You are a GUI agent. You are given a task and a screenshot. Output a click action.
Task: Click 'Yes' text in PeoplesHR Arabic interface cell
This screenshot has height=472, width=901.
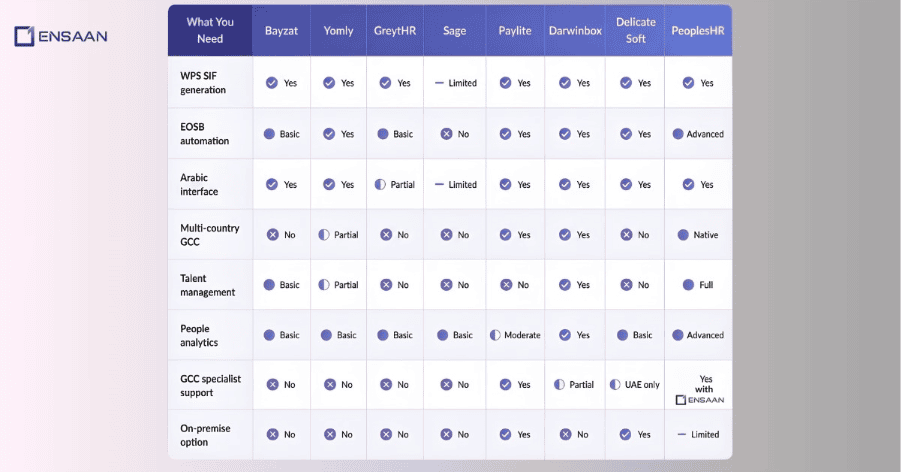coord(707,185)
